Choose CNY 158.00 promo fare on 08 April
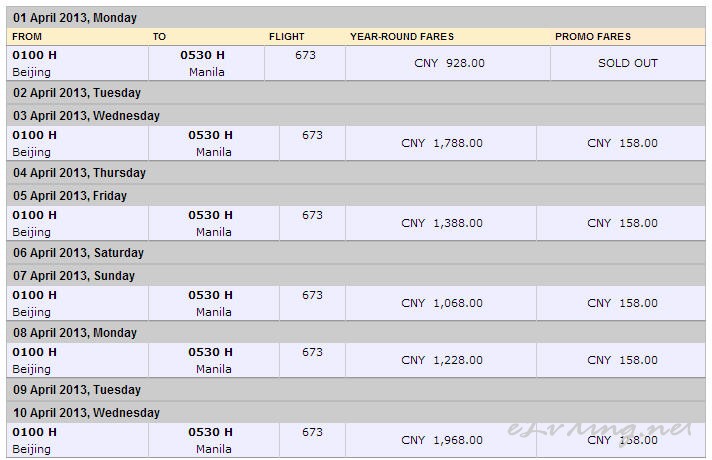The height and width of the screenshot is (460, 712). (x=622, y=360)
